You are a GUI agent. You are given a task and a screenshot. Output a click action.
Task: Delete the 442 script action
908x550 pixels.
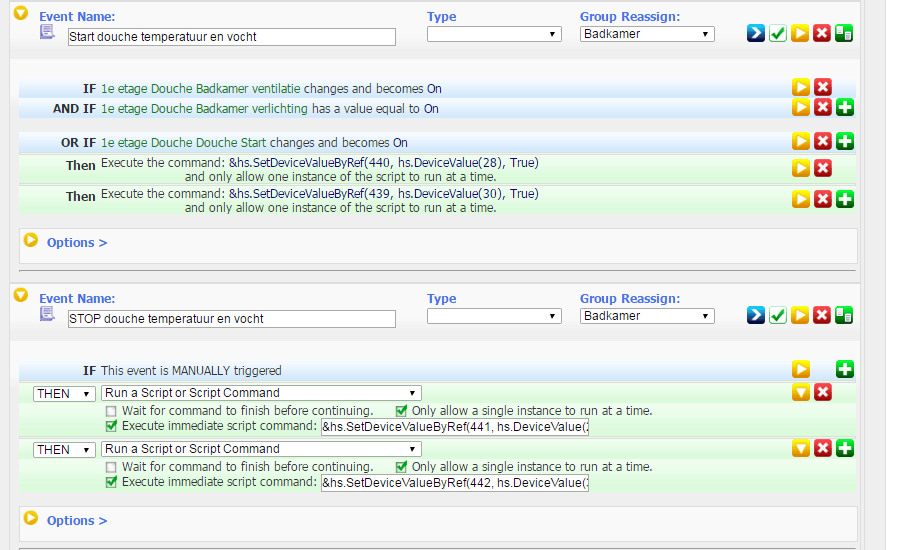point(823,448)
